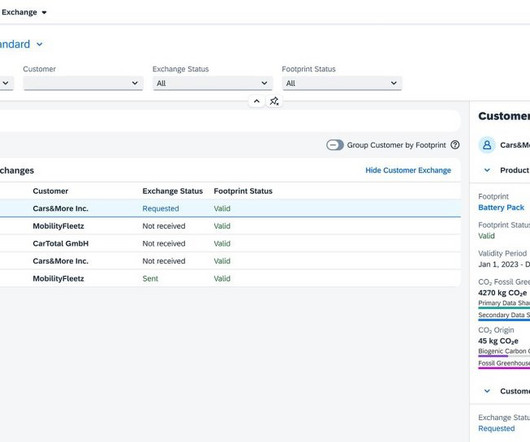Open the Customer filter dropdown

(x=83, y=83)
